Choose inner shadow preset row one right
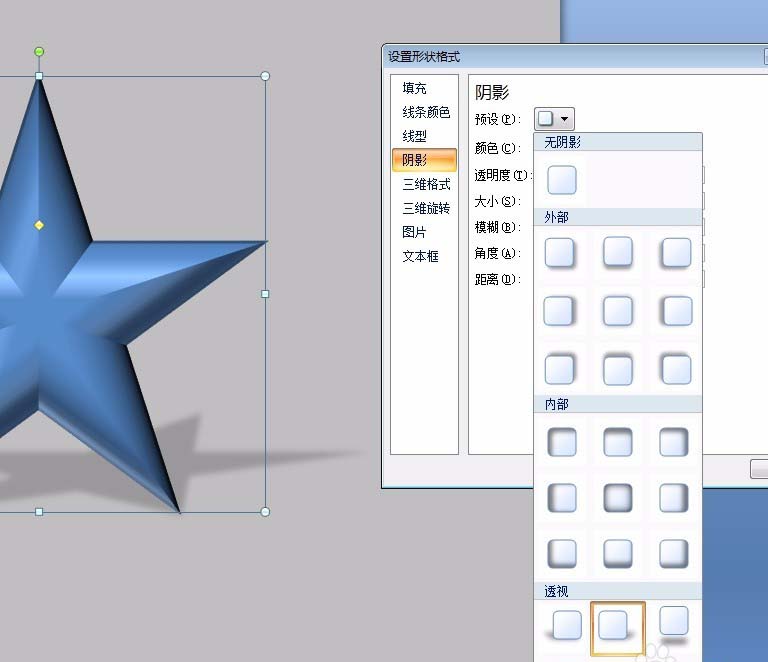The image size is (768, 662). tap(674, 442)
